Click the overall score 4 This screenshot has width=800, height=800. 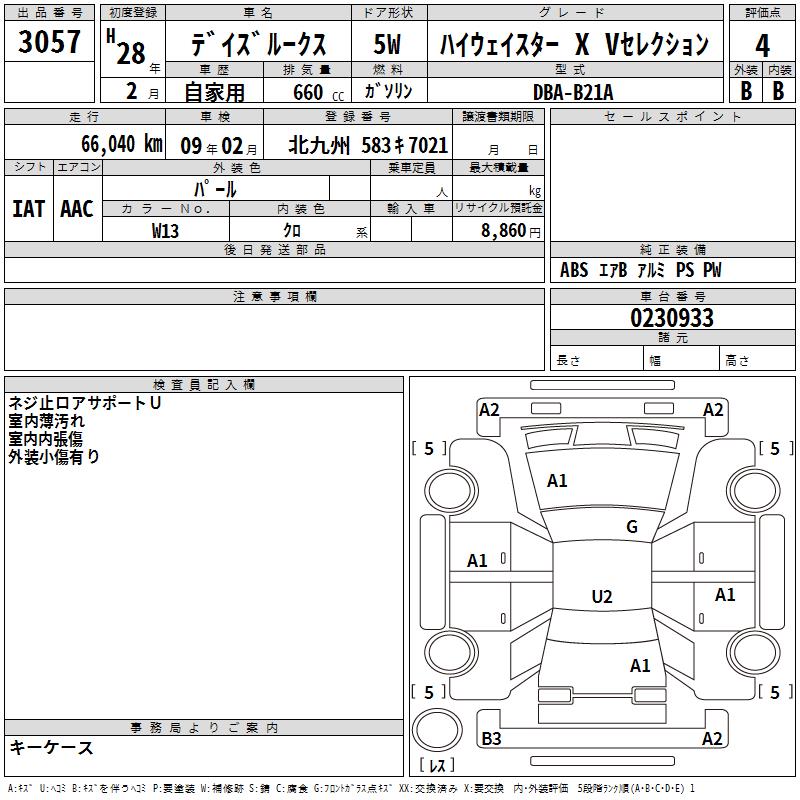pos(762,46)
